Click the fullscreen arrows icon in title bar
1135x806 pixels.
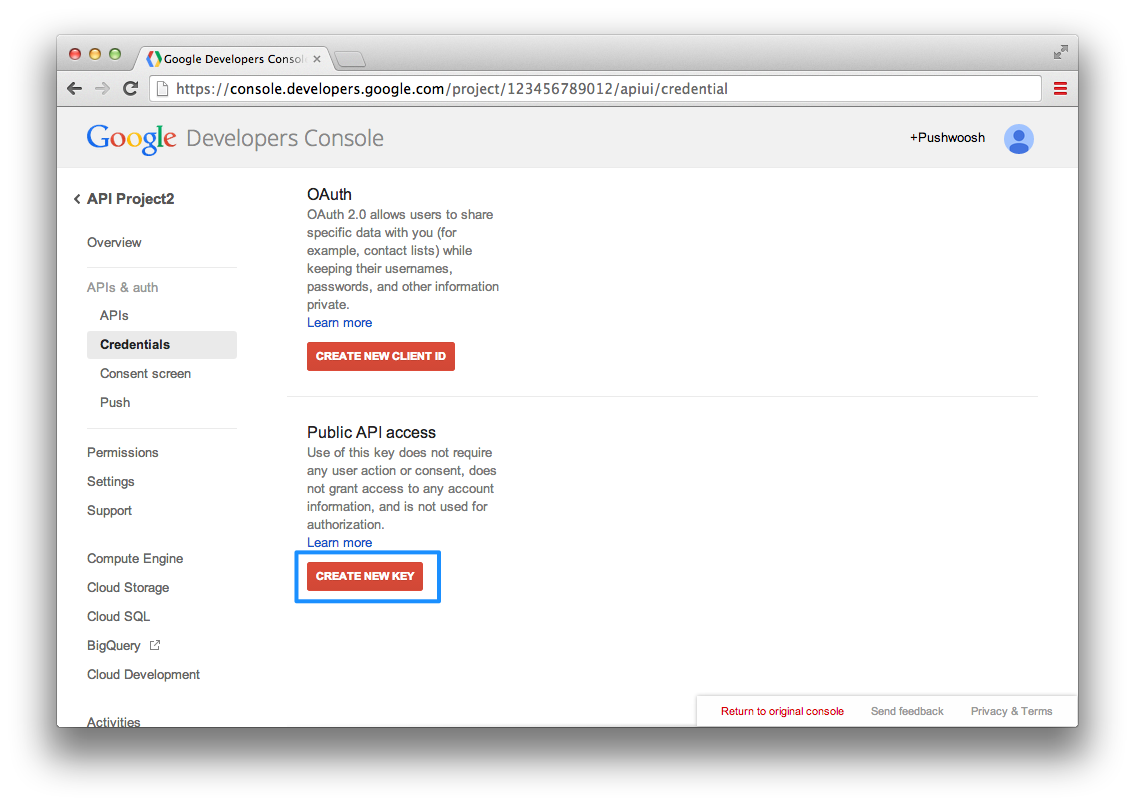pyautogui.click(x=1060, y=52)
